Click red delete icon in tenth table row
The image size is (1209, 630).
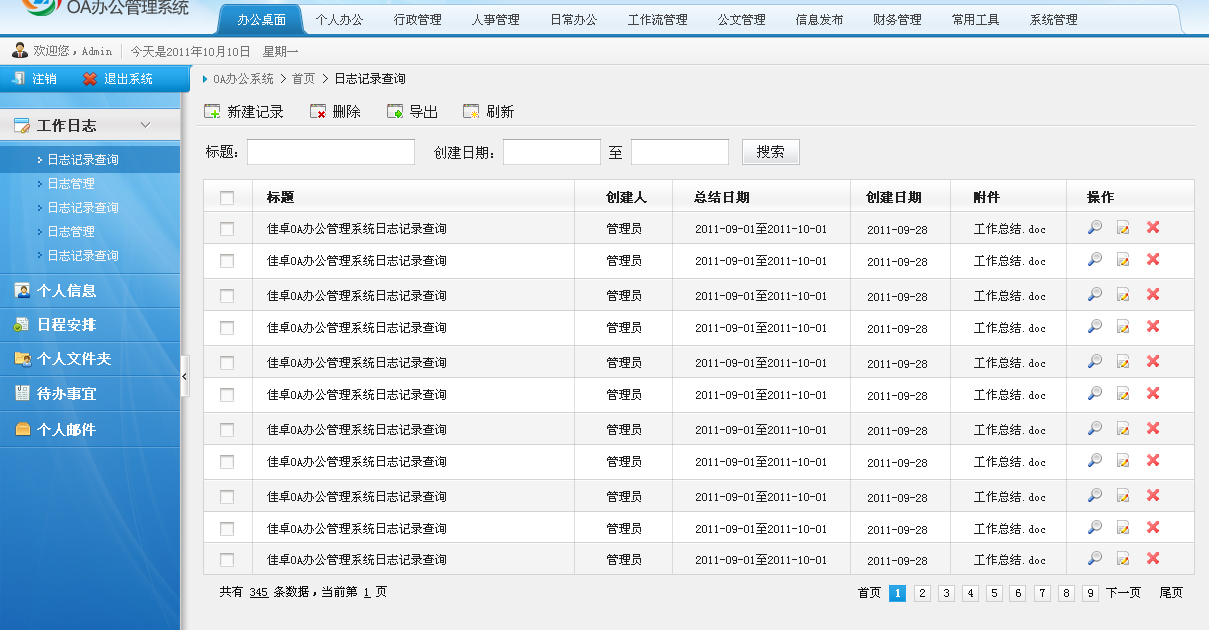click(x=1153, y=528)
